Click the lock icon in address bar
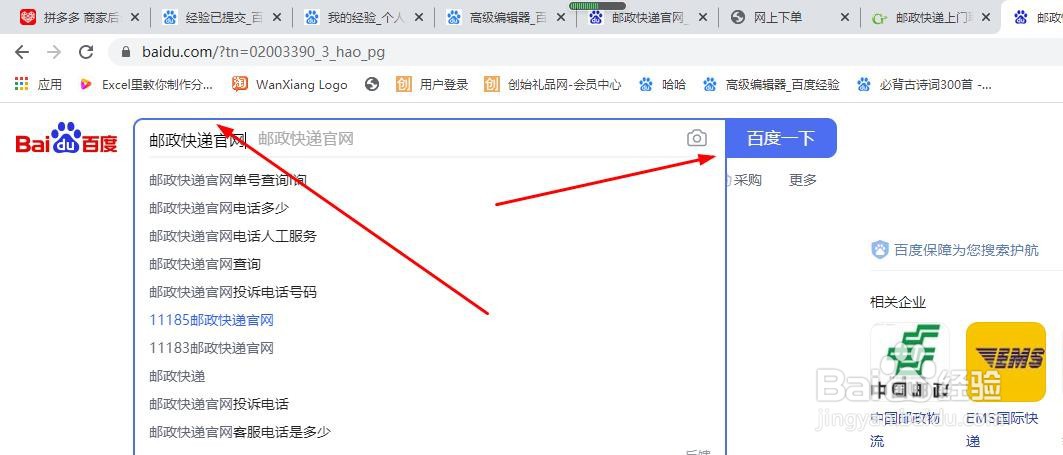The image size is (1063, 455). 125,52
